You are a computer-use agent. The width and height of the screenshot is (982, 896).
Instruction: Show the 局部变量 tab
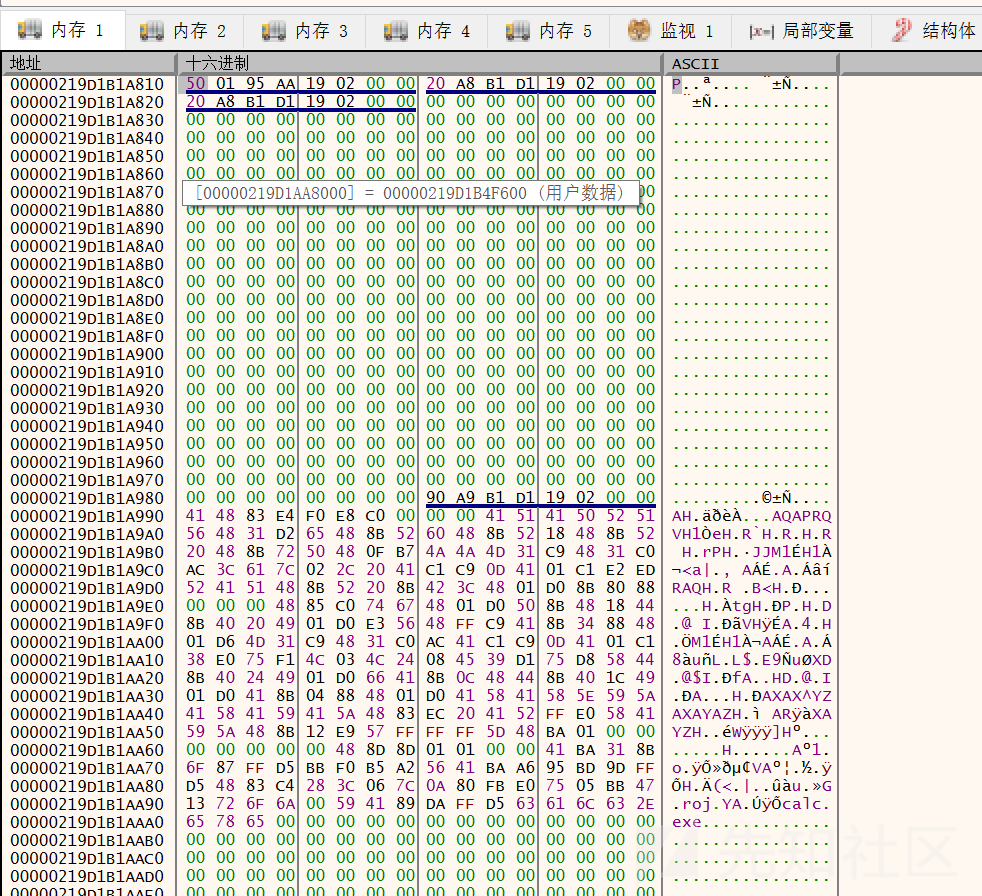(x=802, y=31)
